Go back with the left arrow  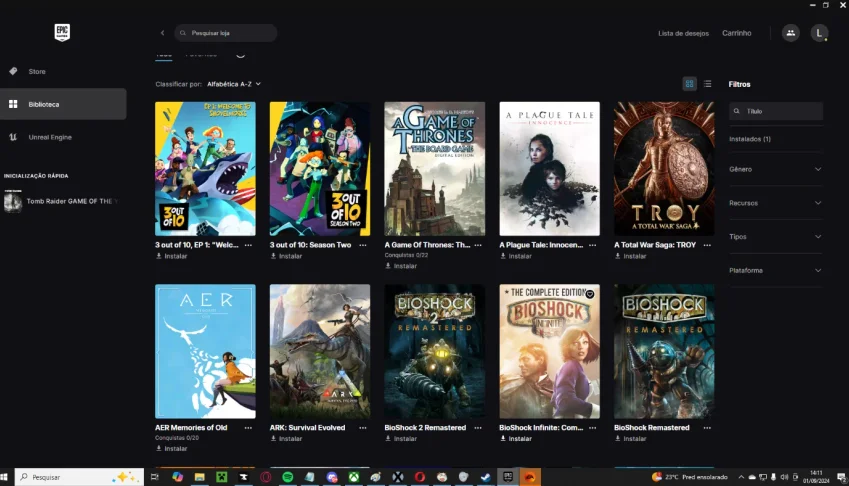click(x=162, y=33)
